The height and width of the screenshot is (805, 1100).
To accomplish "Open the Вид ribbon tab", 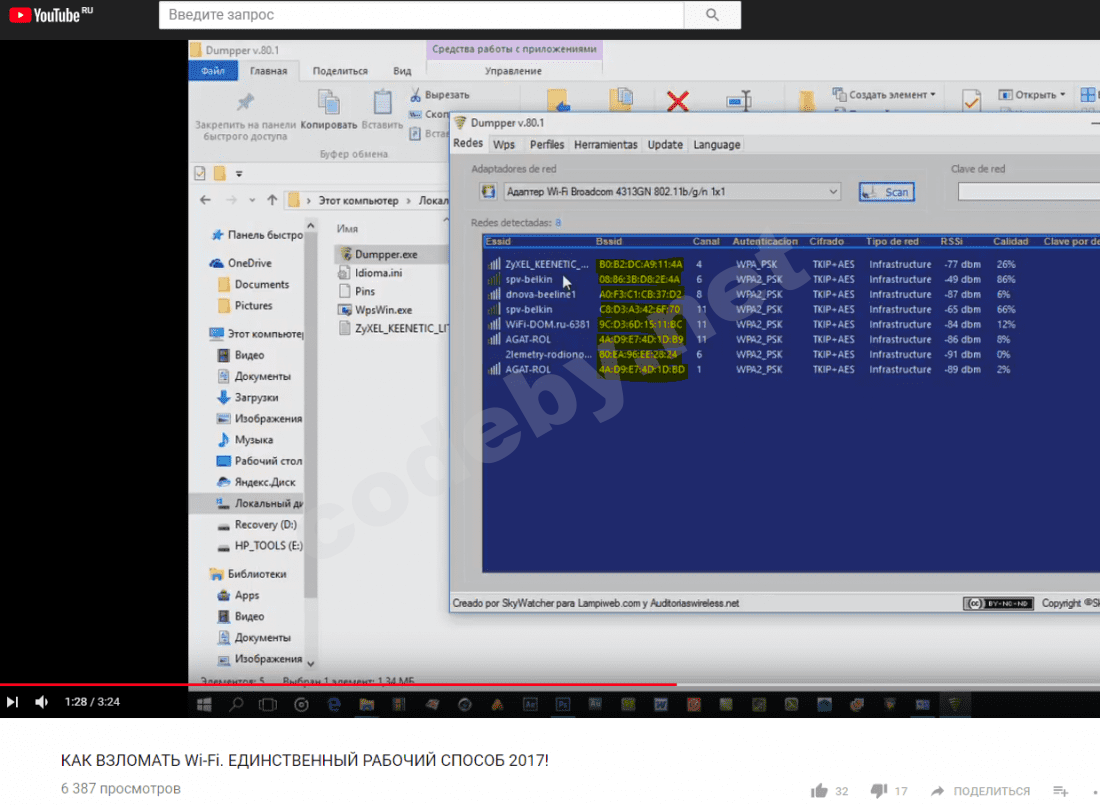I will [x=402, y=71].
